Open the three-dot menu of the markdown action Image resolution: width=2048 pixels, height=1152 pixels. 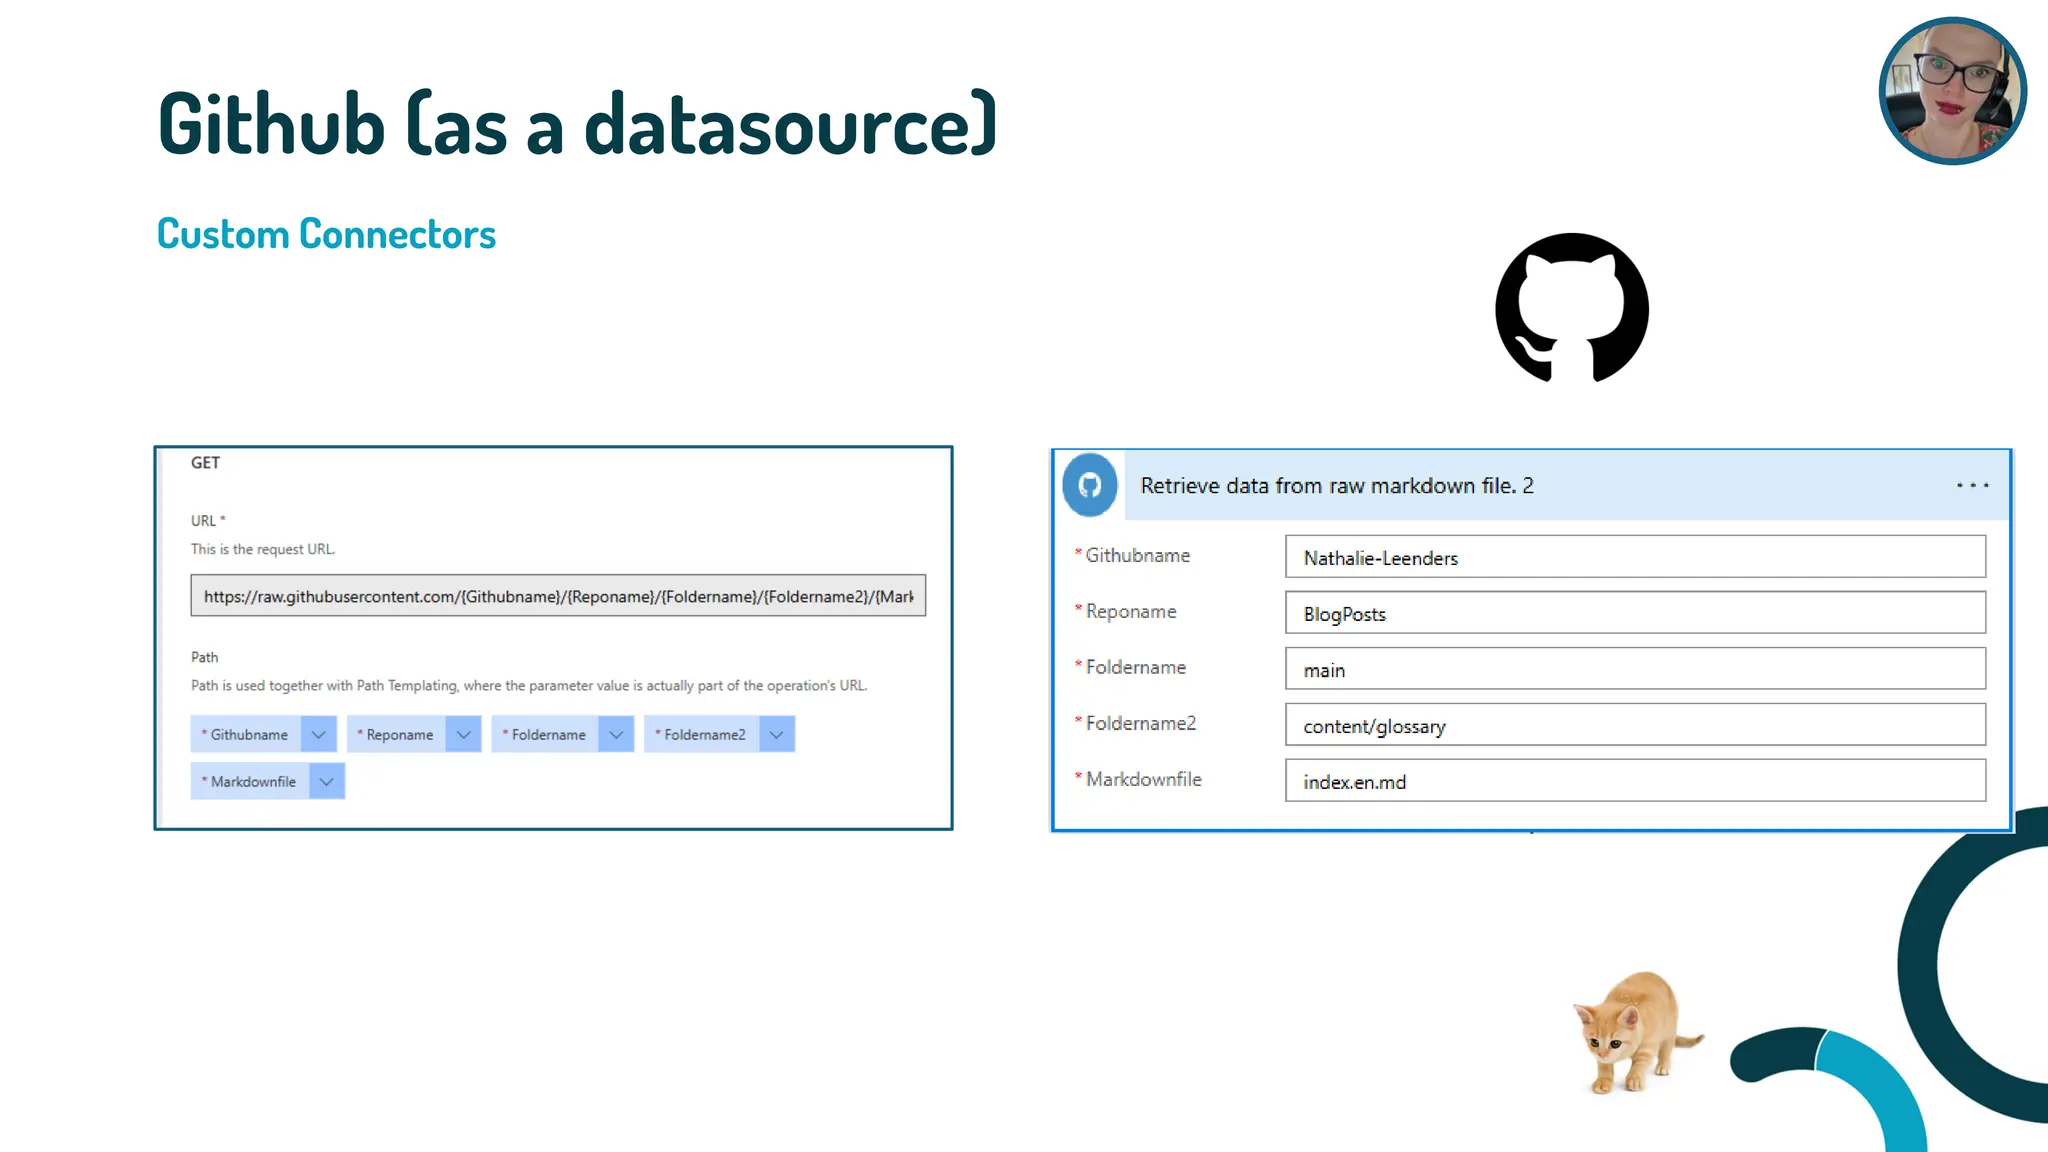(1972, 485)
